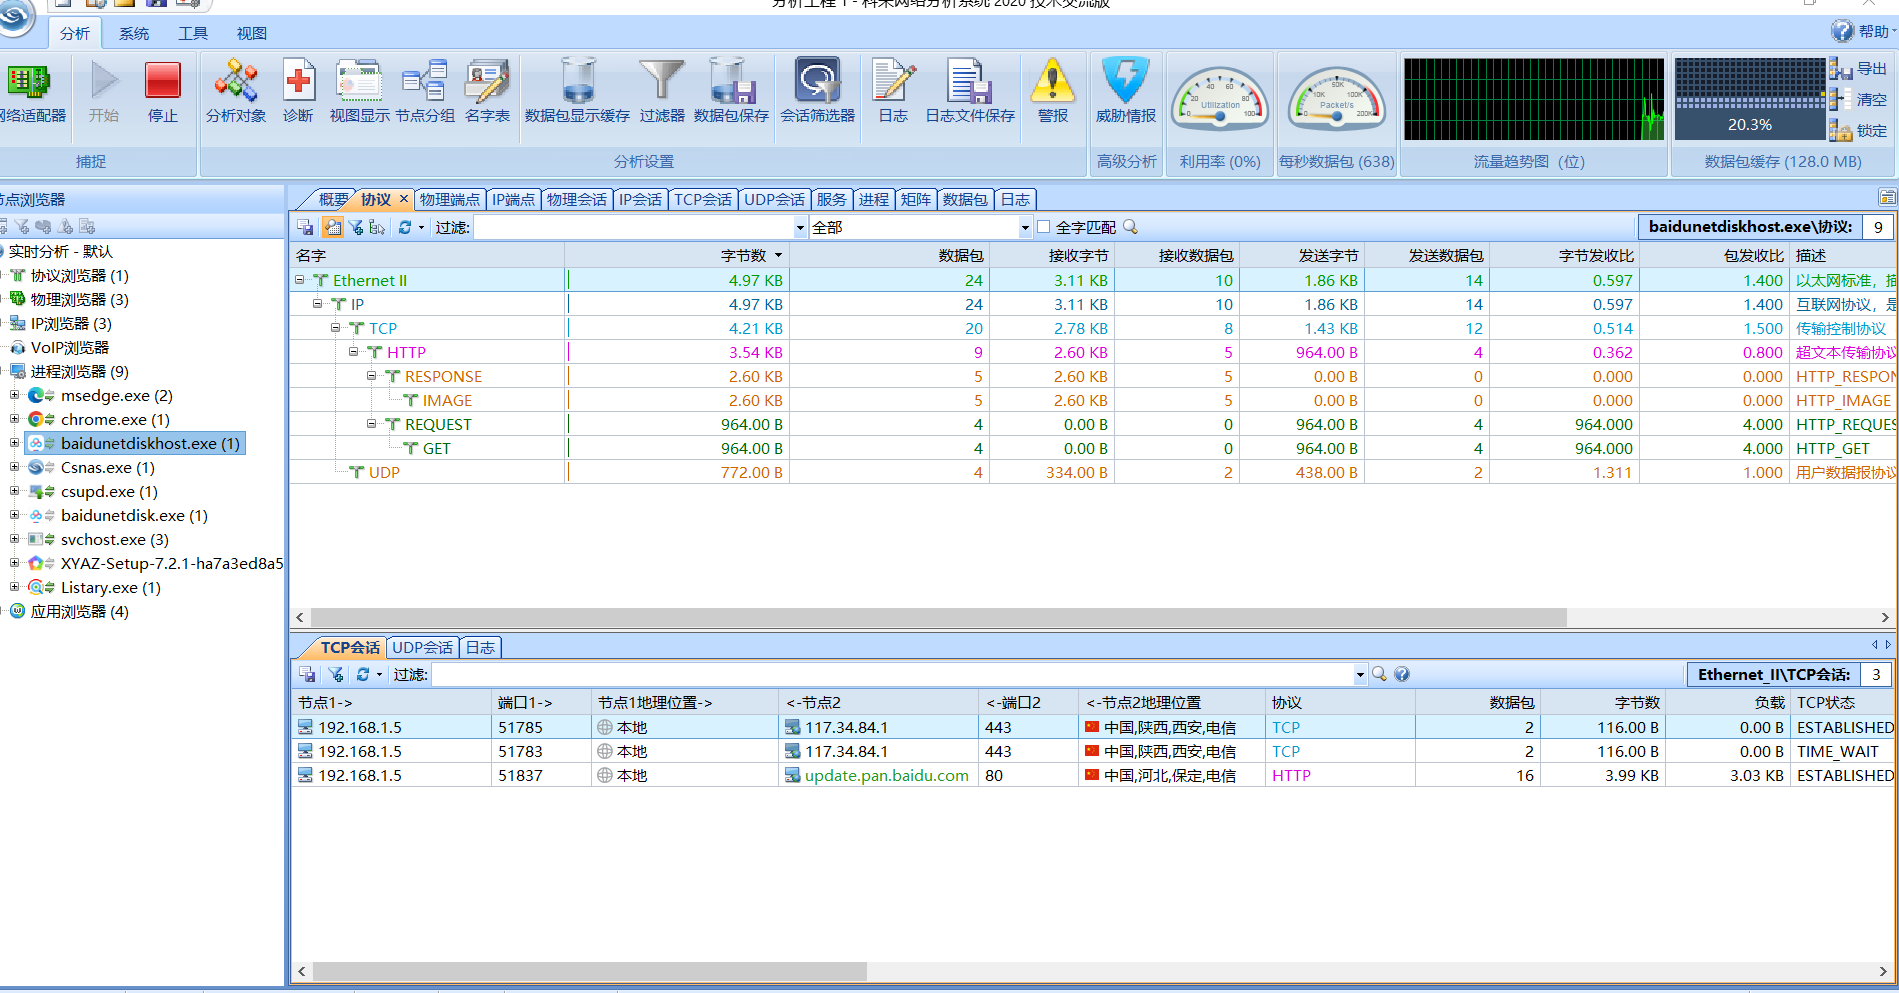
Task: Select chrome.exe (1) in process tree
Action: click(x=115, y=419)
